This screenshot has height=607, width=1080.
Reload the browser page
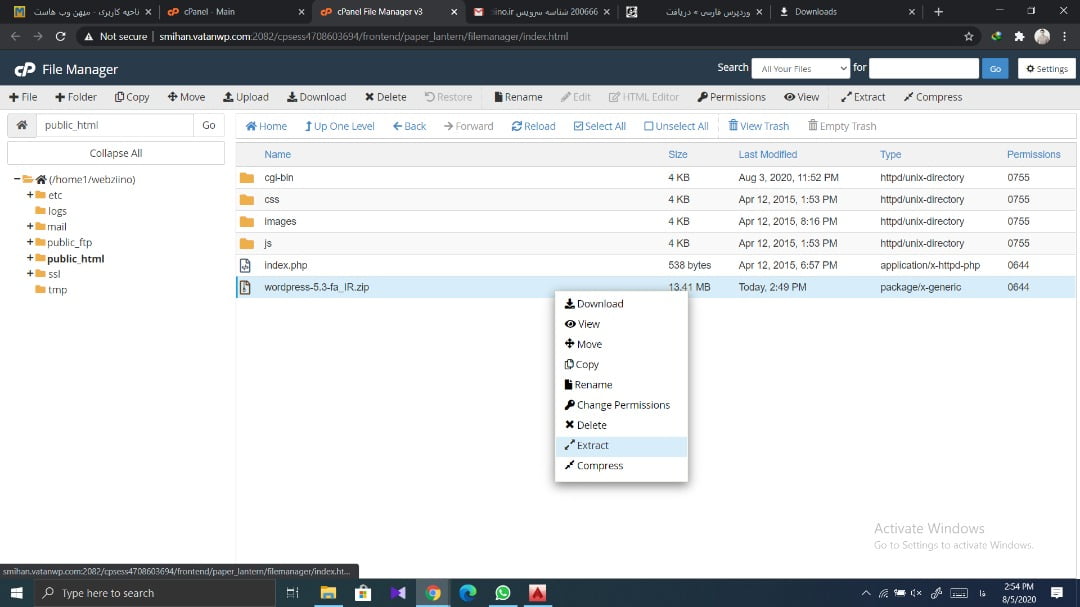tap(61, 37)
